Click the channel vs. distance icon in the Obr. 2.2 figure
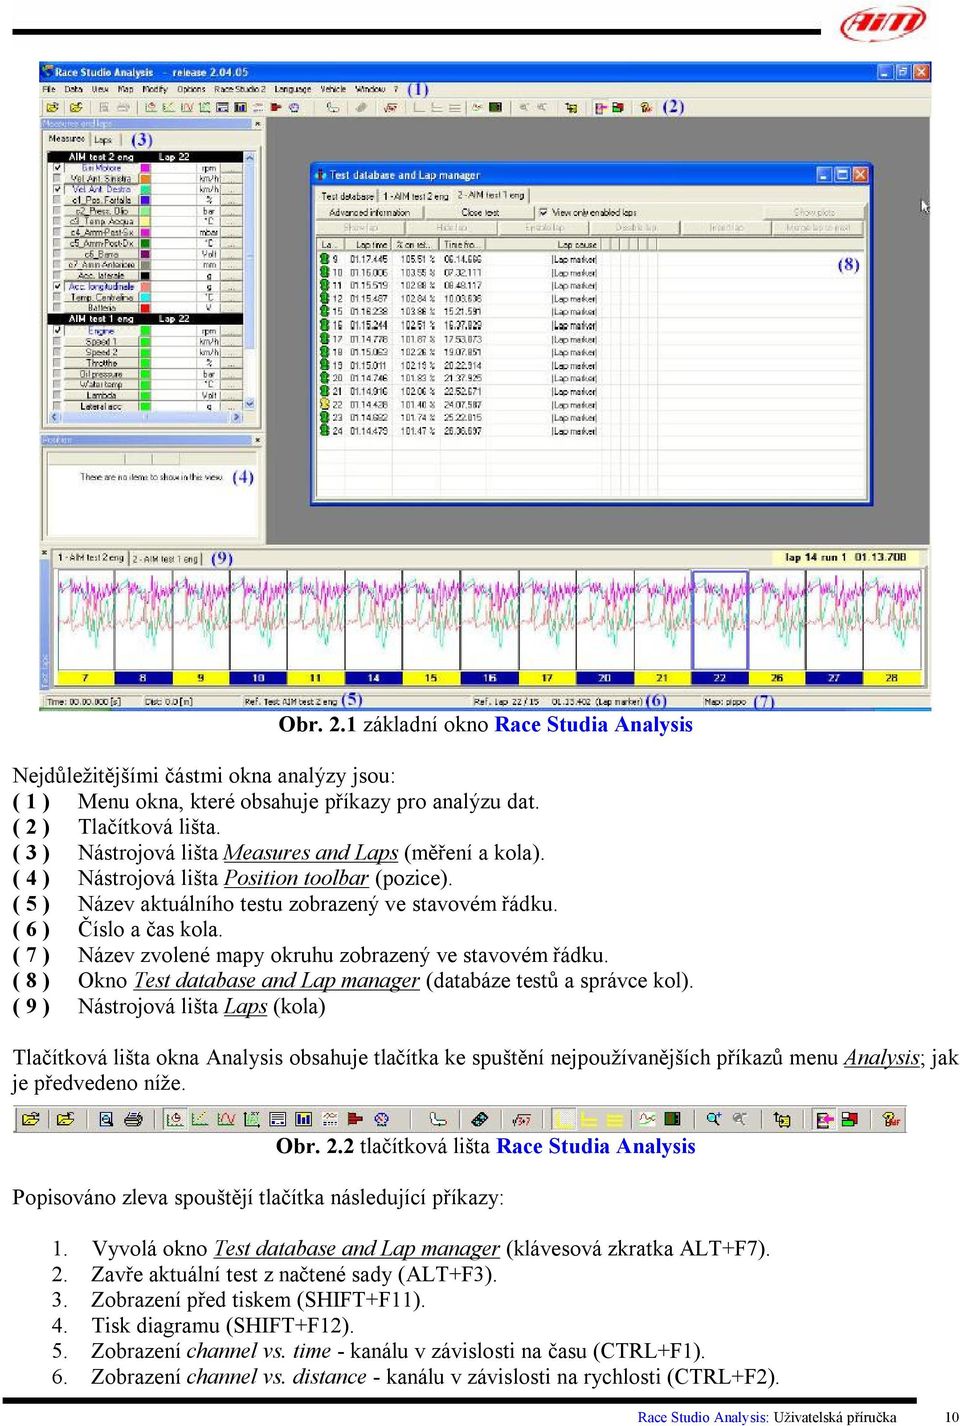Image resolution: width=960 pixels, height=1426 pixels. pos(200,1119)
